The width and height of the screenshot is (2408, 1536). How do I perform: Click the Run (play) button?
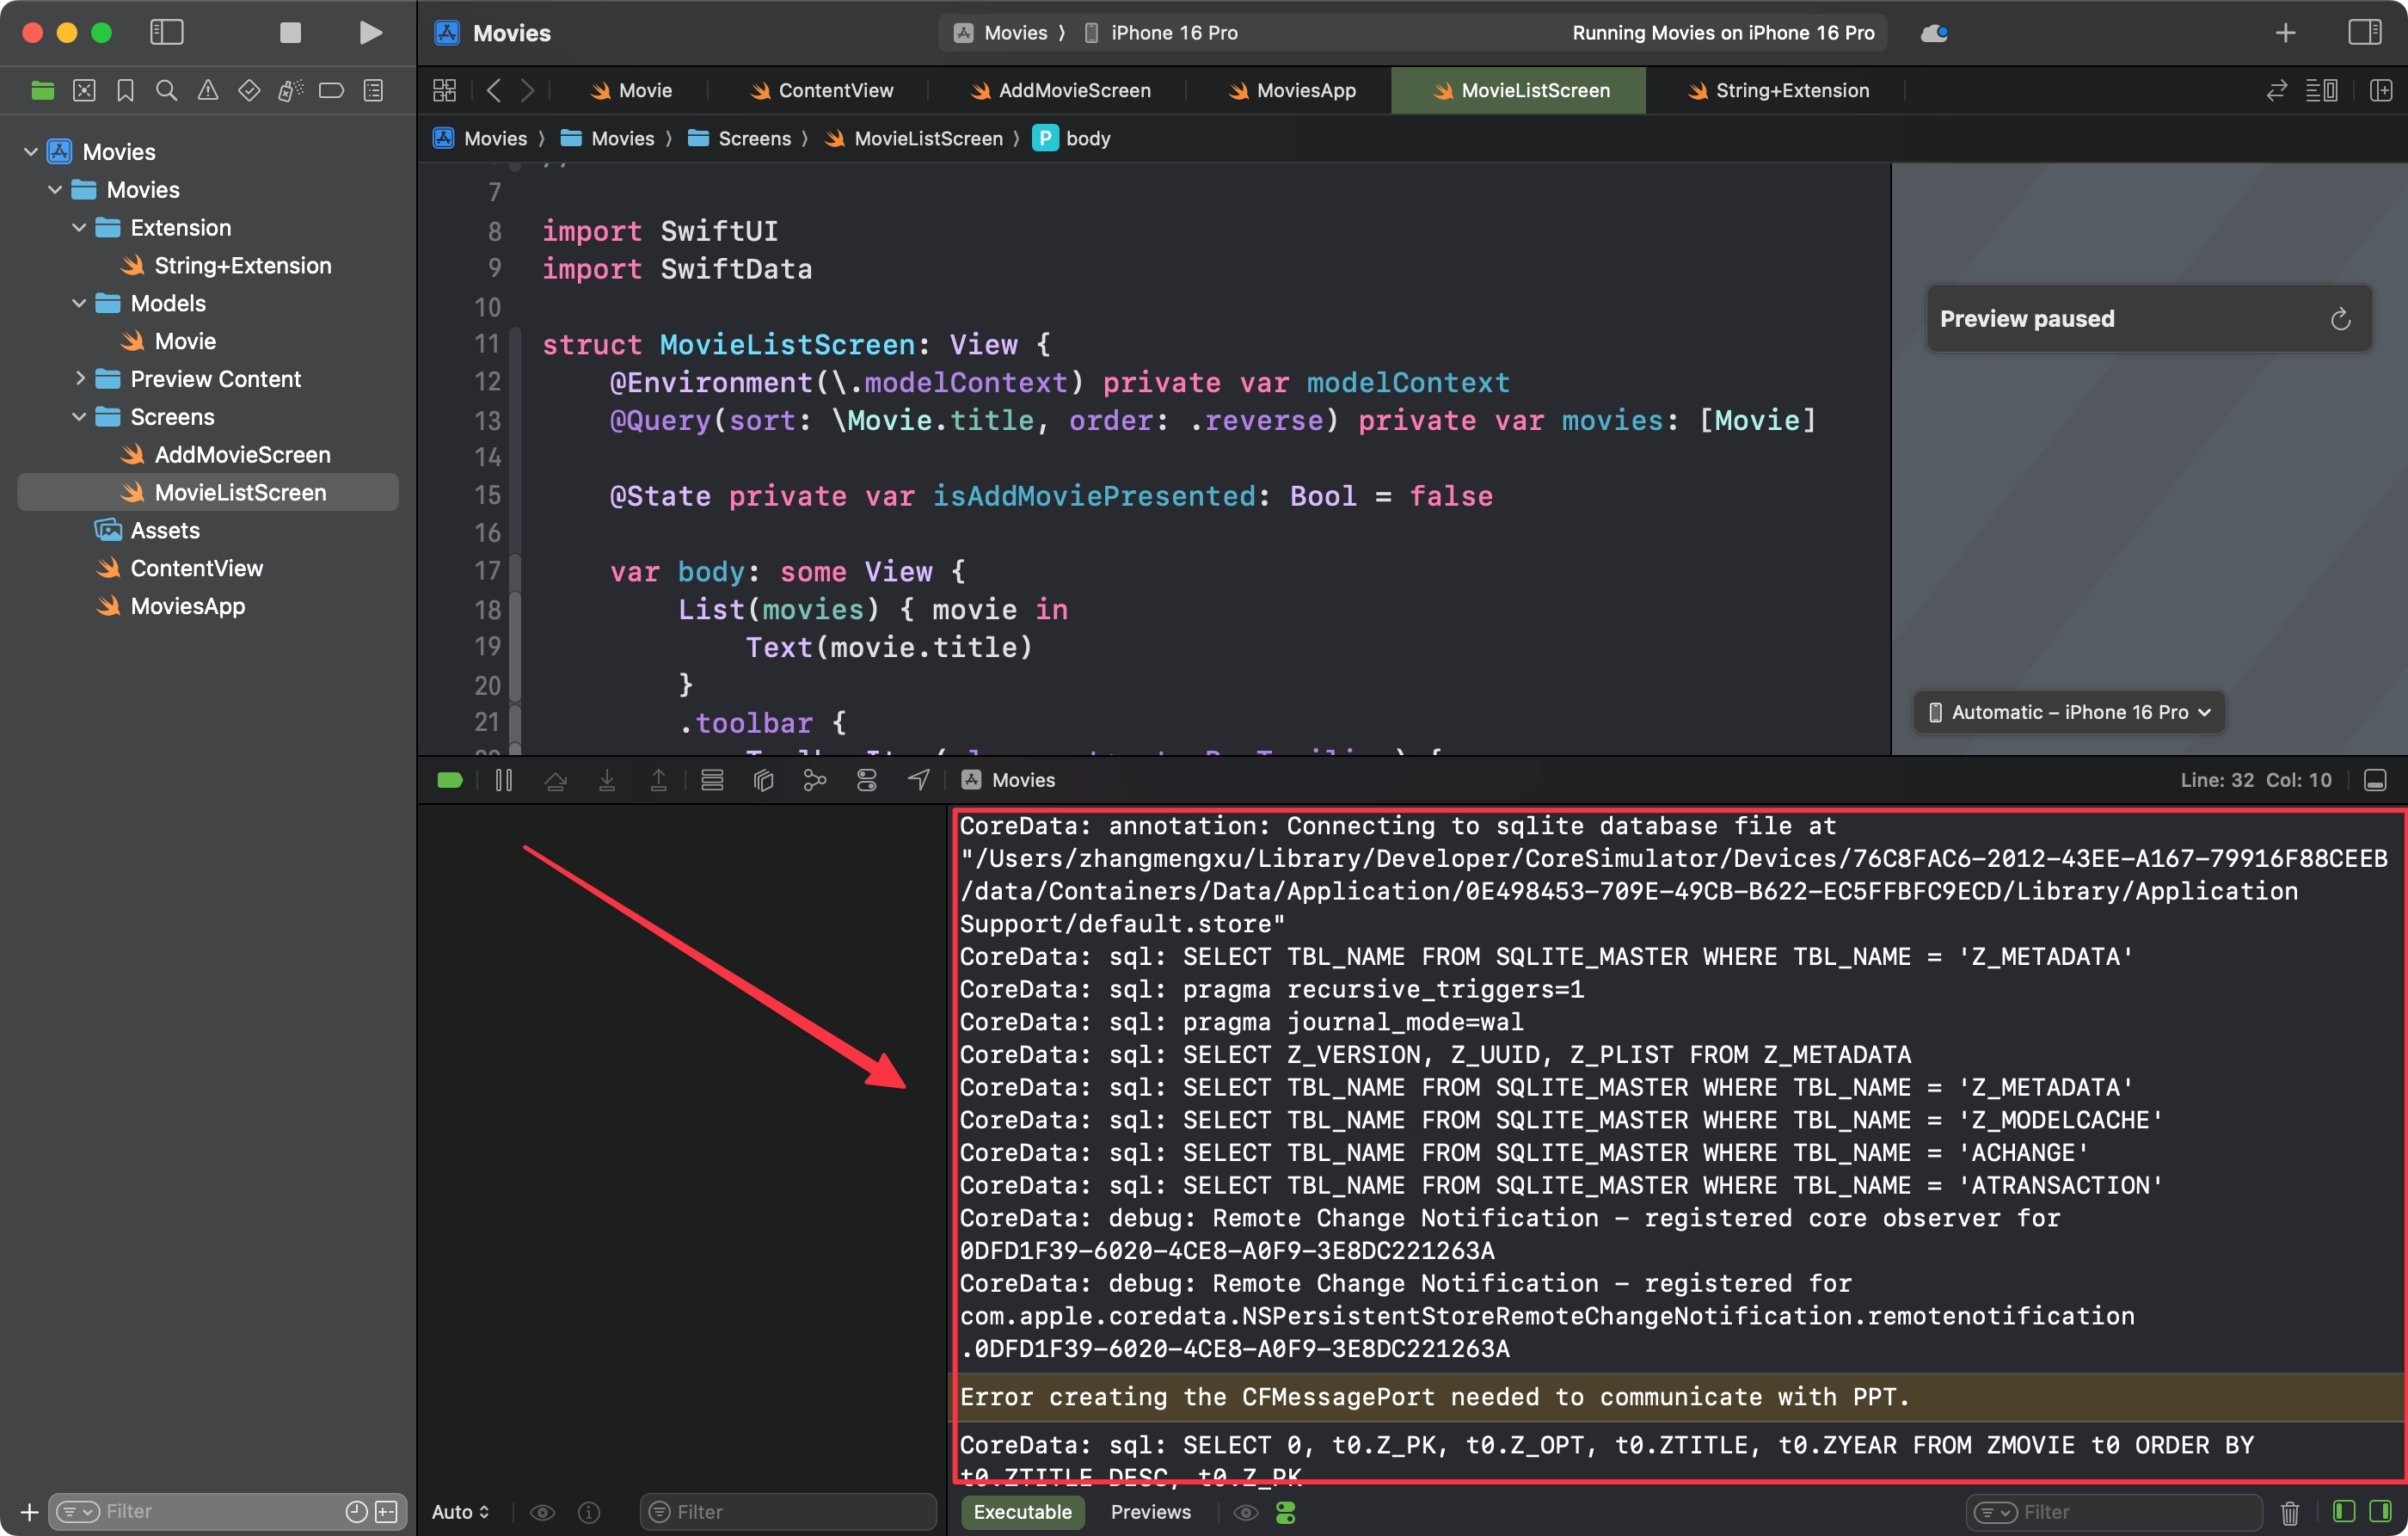click(370, 33)
